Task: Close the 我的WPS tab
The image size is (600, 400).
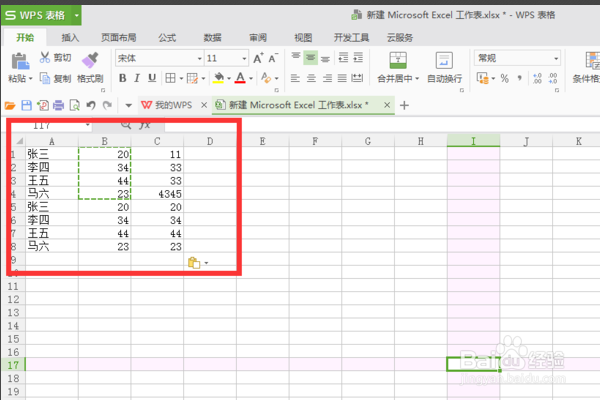Action: [x=204, y=105]
